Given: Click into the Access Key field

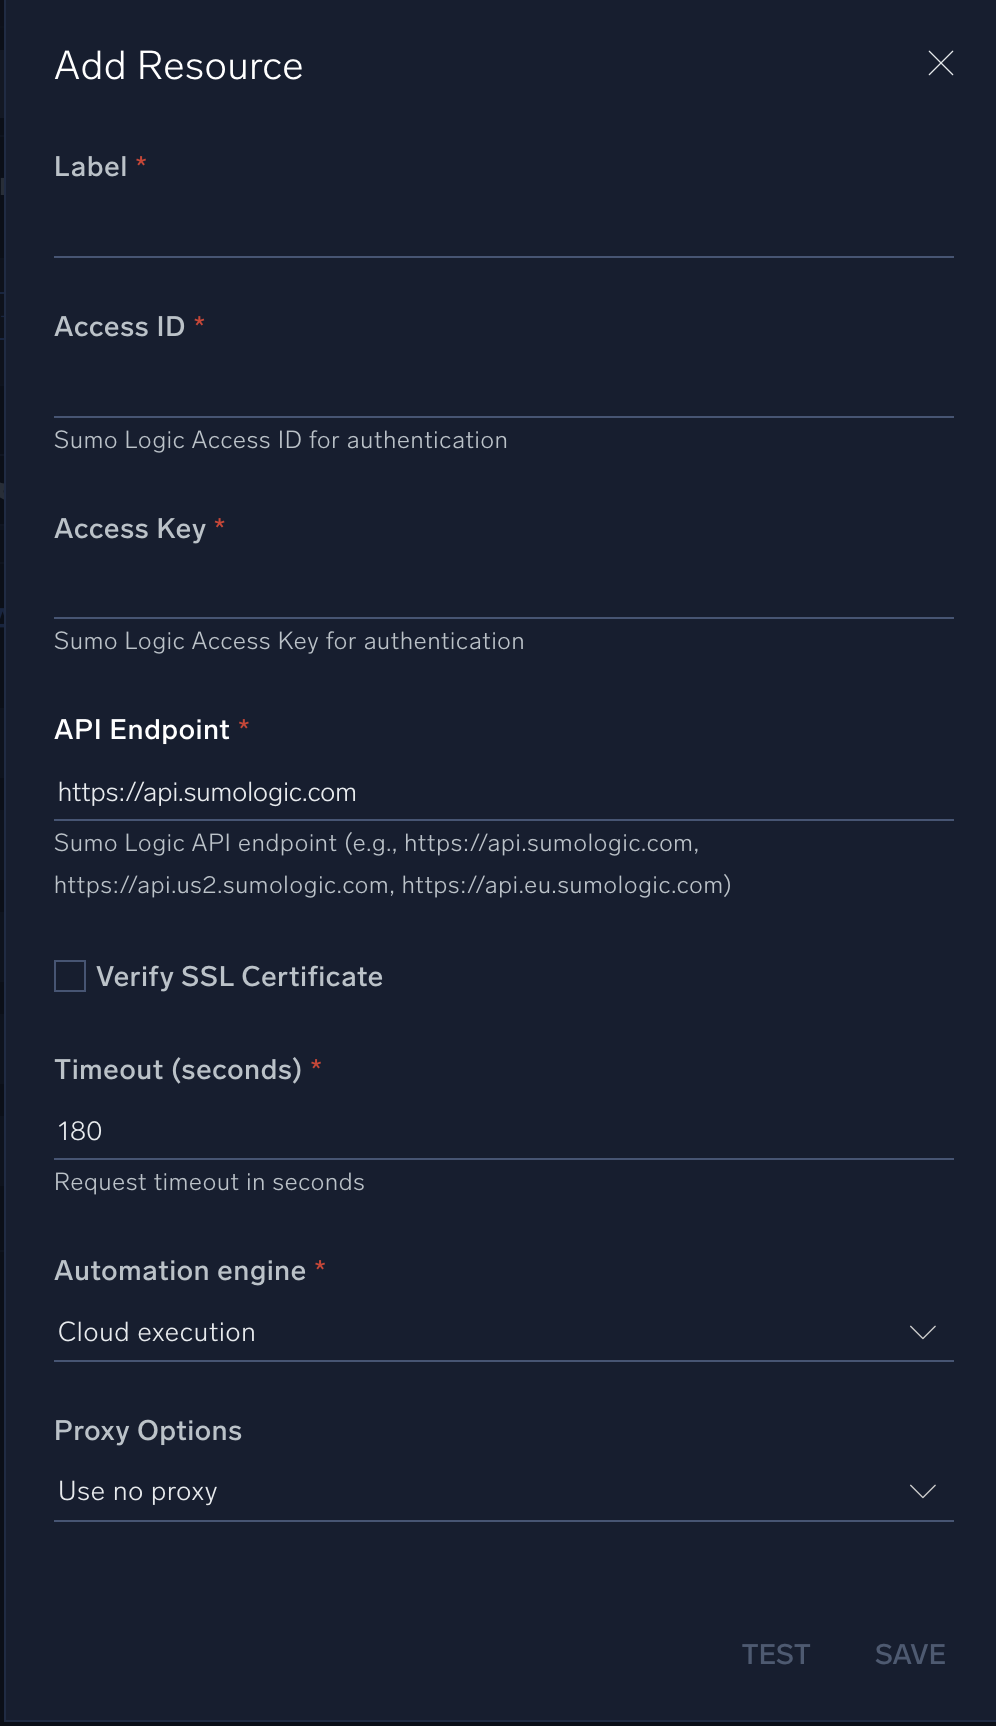Looking at the screenshot, I should [x=503, y=591].
